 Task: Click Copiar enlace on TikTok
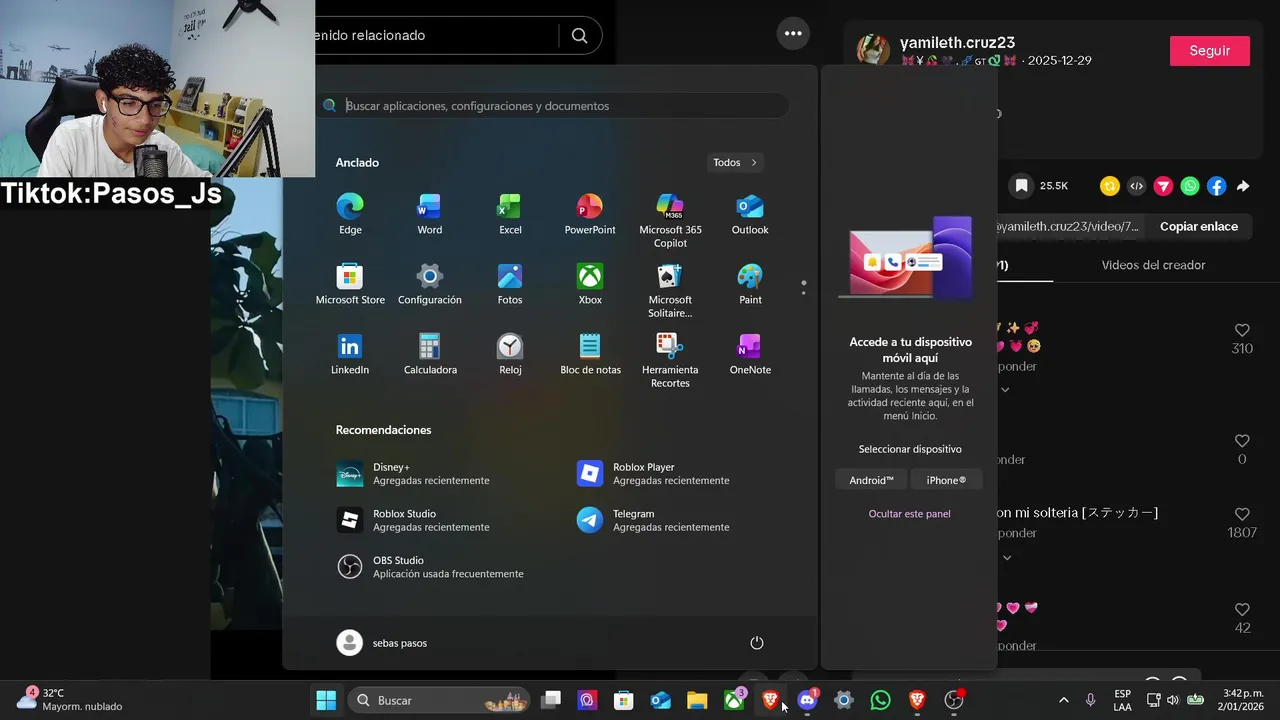[1198, 227]
